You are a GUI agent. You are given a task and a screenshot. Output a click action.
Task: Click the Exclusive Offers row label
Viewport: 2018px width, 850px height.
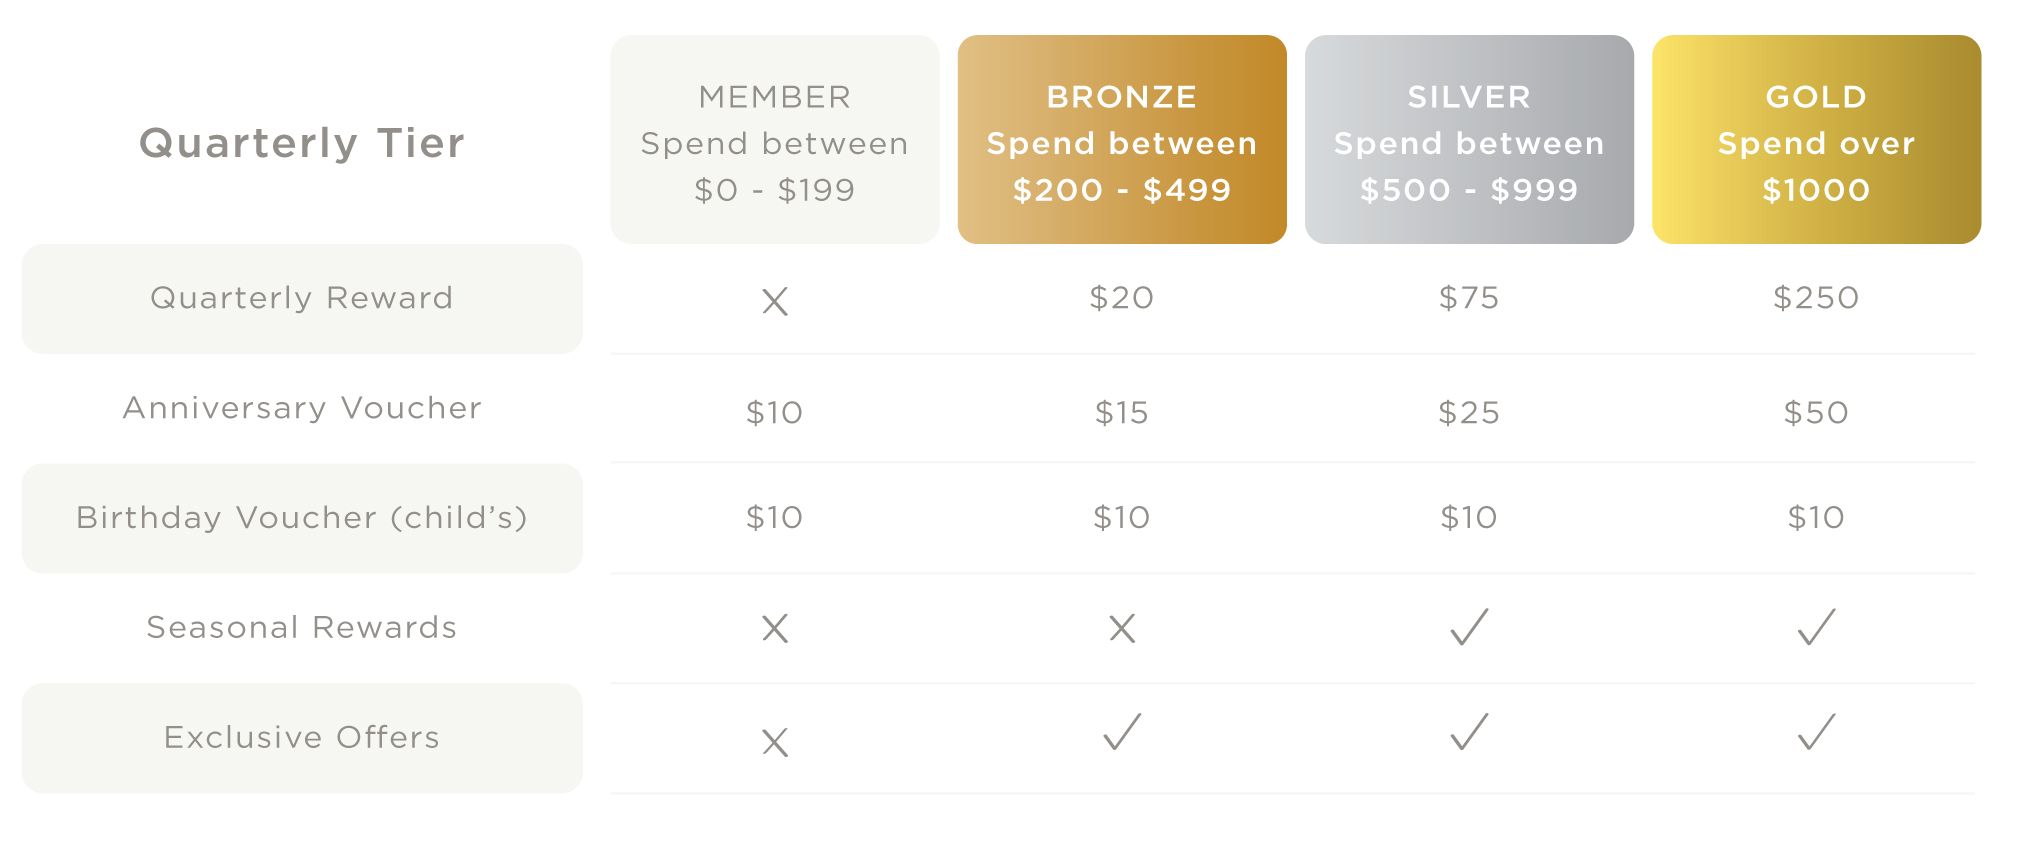click(302, 738)
